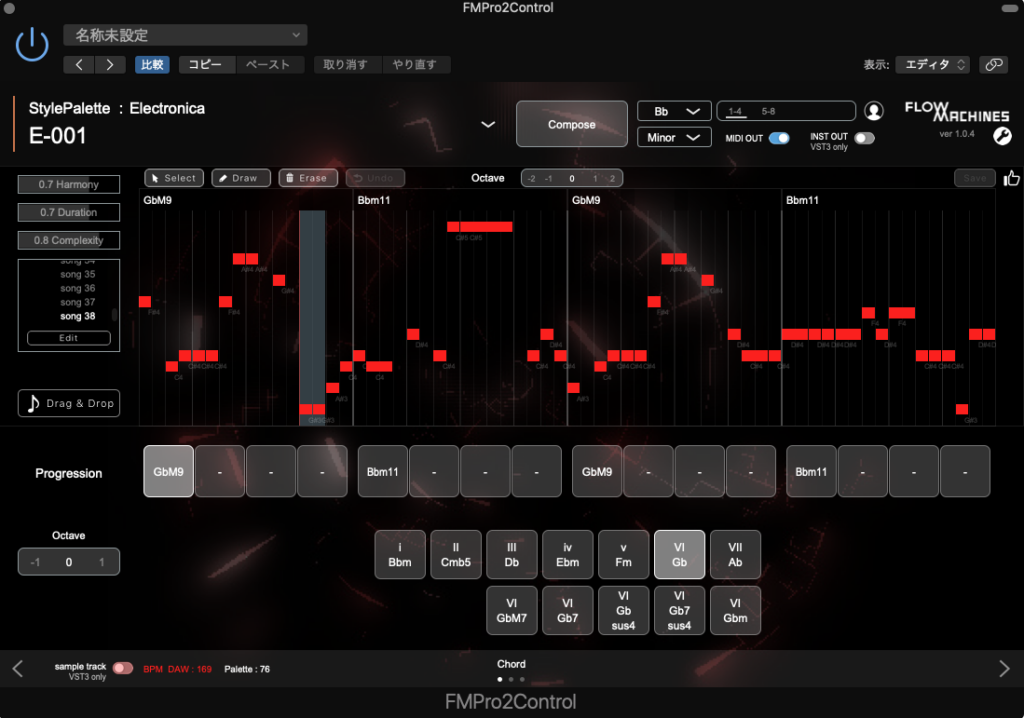Viewport: 1024px width, 718px height.
Task: Activate the Select cursor tool
Action: (174, 178)
